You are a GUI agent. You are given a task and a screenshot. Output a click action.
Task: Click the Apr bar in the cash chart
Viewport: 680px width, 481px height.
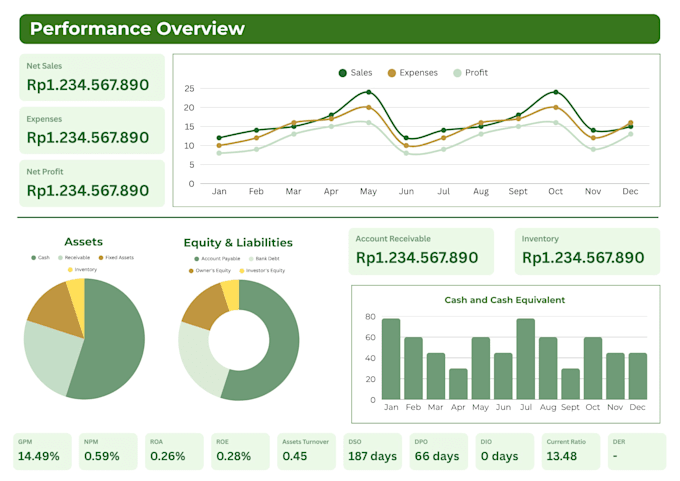458,384
